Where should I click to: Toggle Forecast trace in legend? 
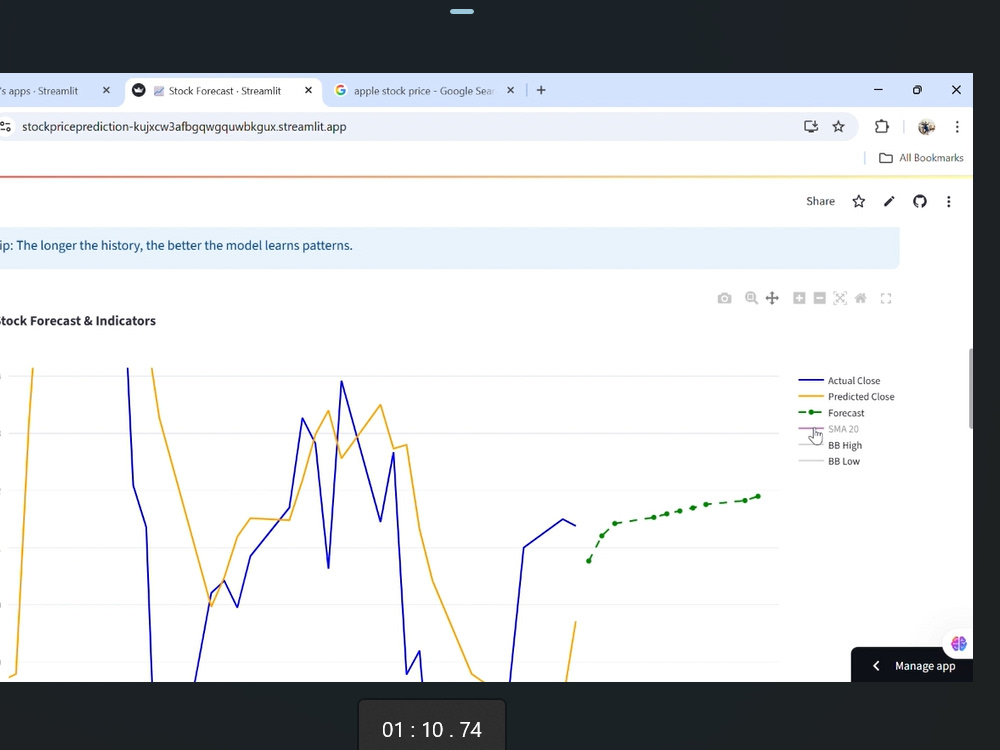click(832, 413)
